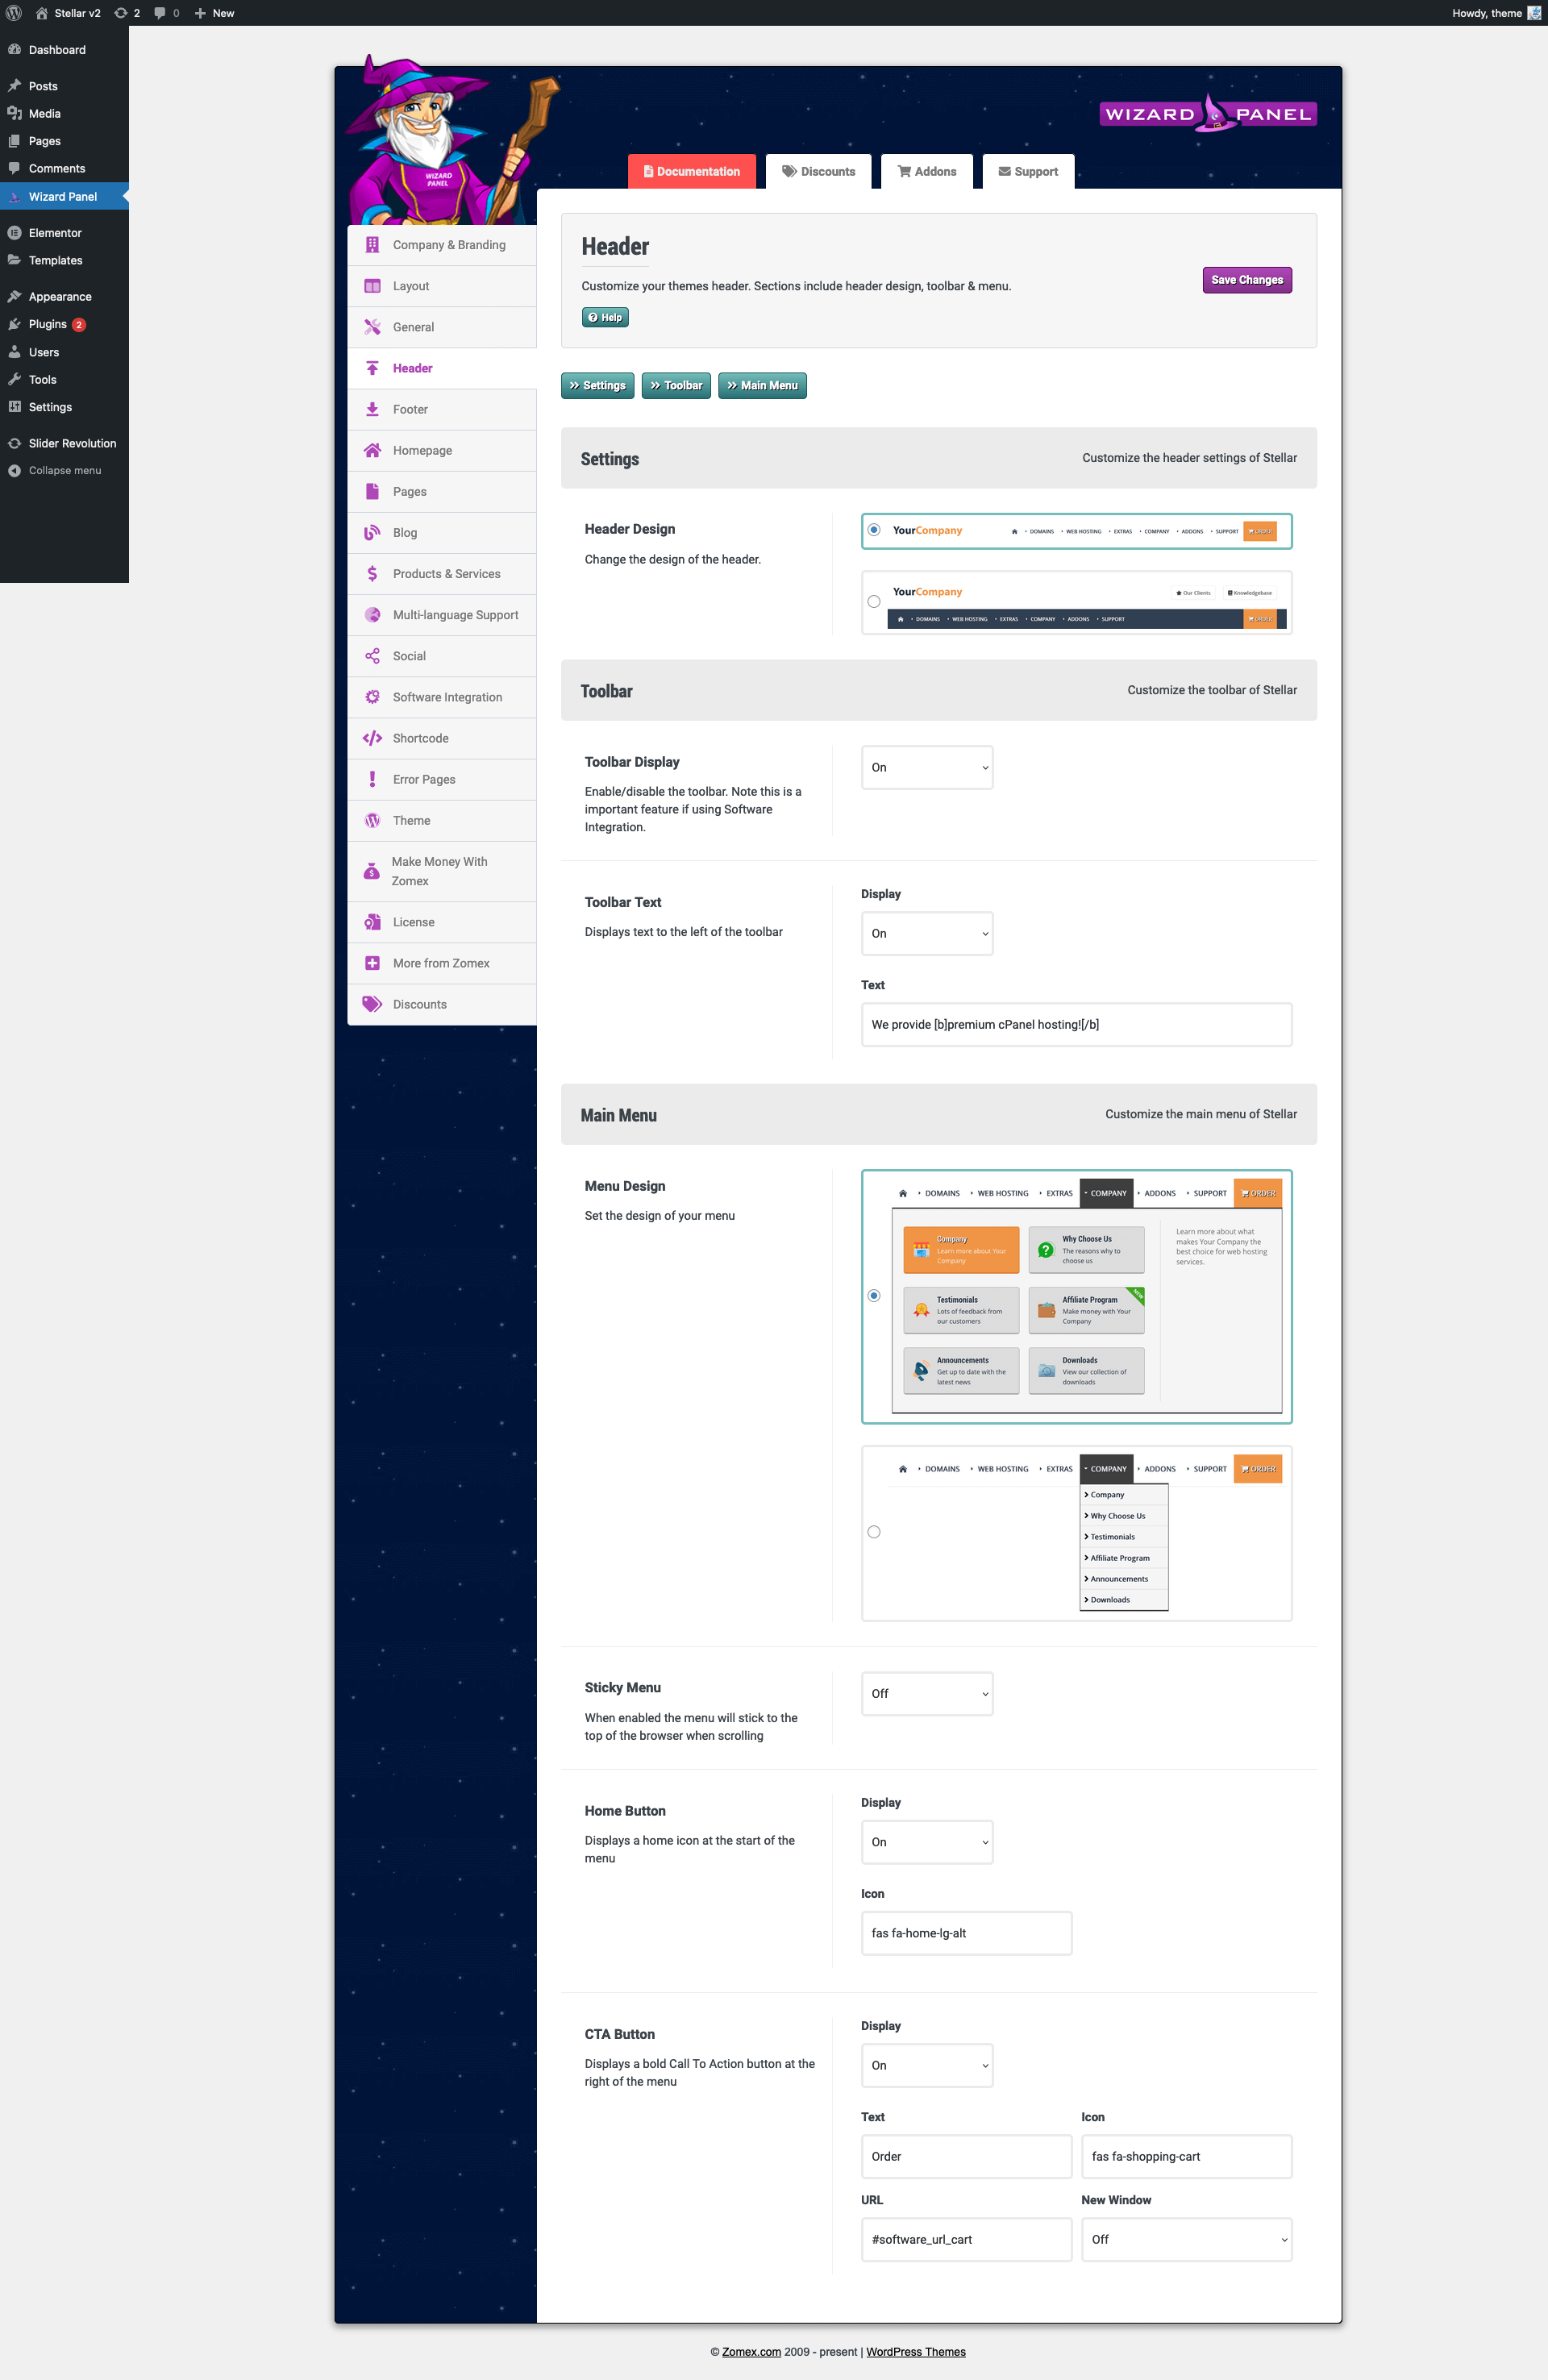Jump to Settings section button
Image resolution: width=1548 pixels, height=2380 pixels.
click(x=597, y=385)
